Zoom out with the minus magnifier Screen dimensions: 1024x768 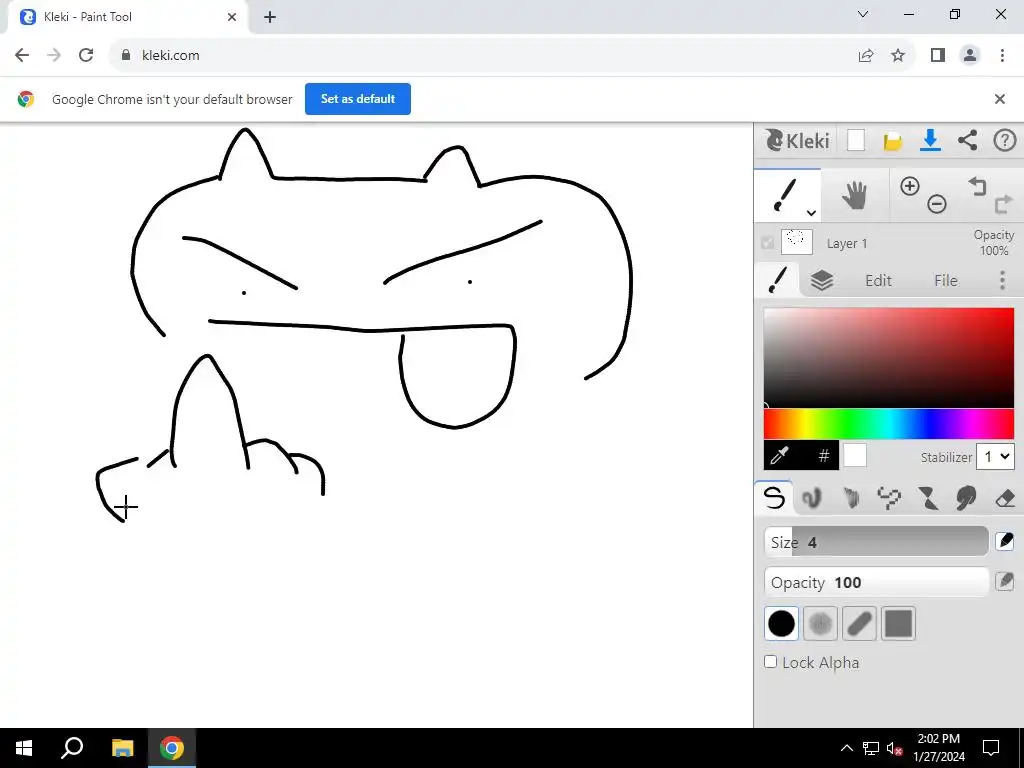click(x=936, y=204)
